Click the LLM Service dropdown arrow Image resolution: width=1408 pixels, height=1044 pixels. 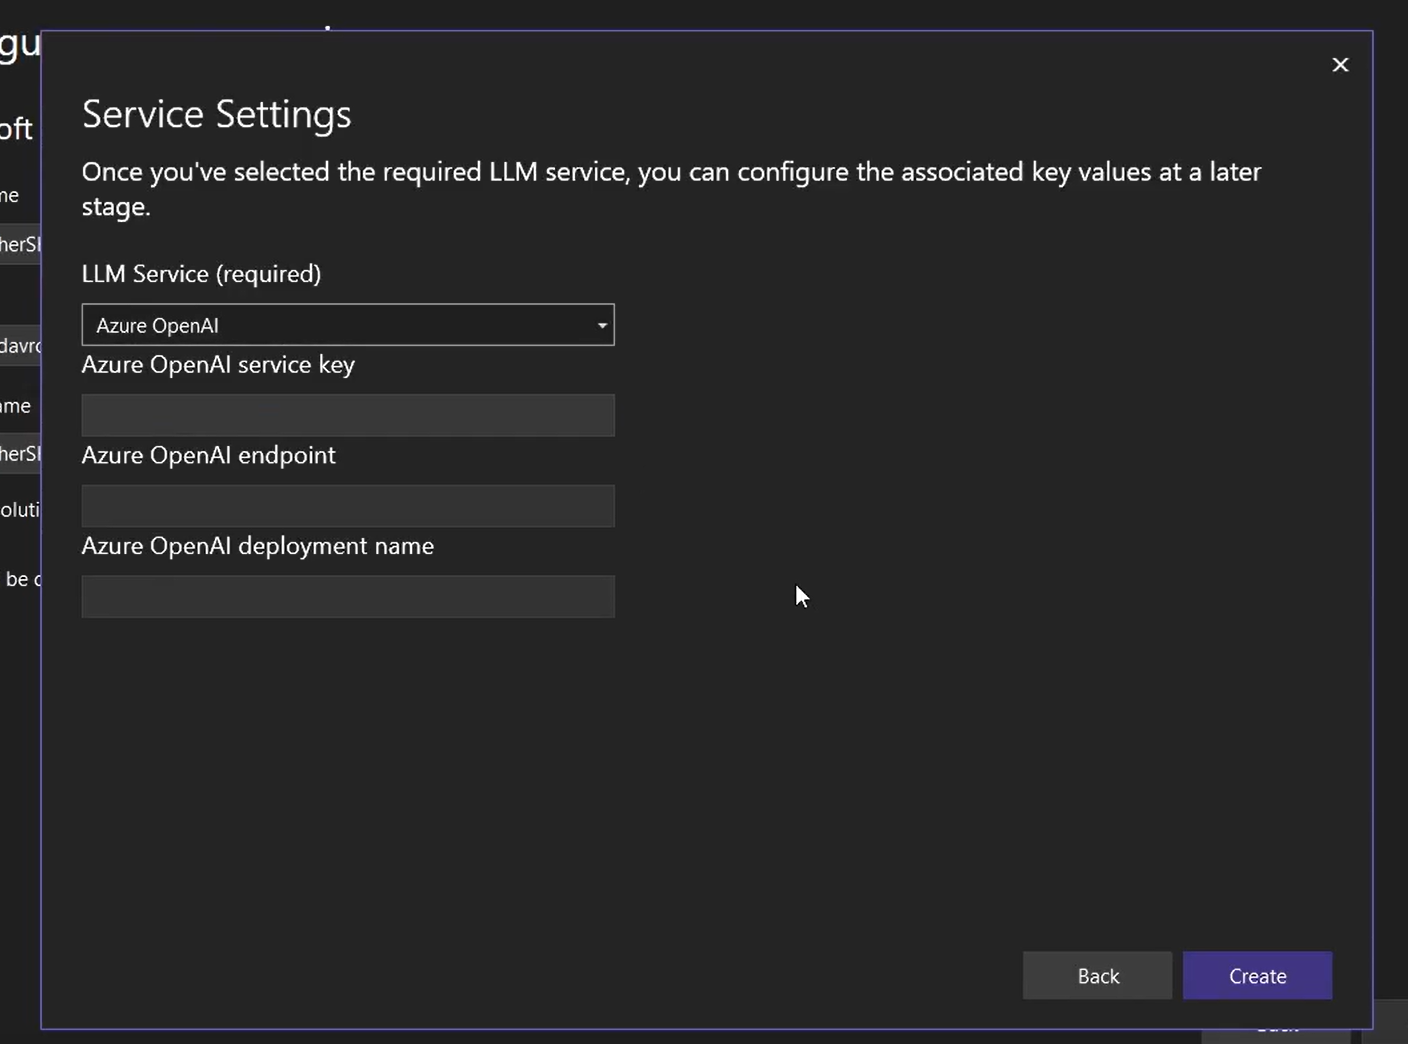(602, 325)
